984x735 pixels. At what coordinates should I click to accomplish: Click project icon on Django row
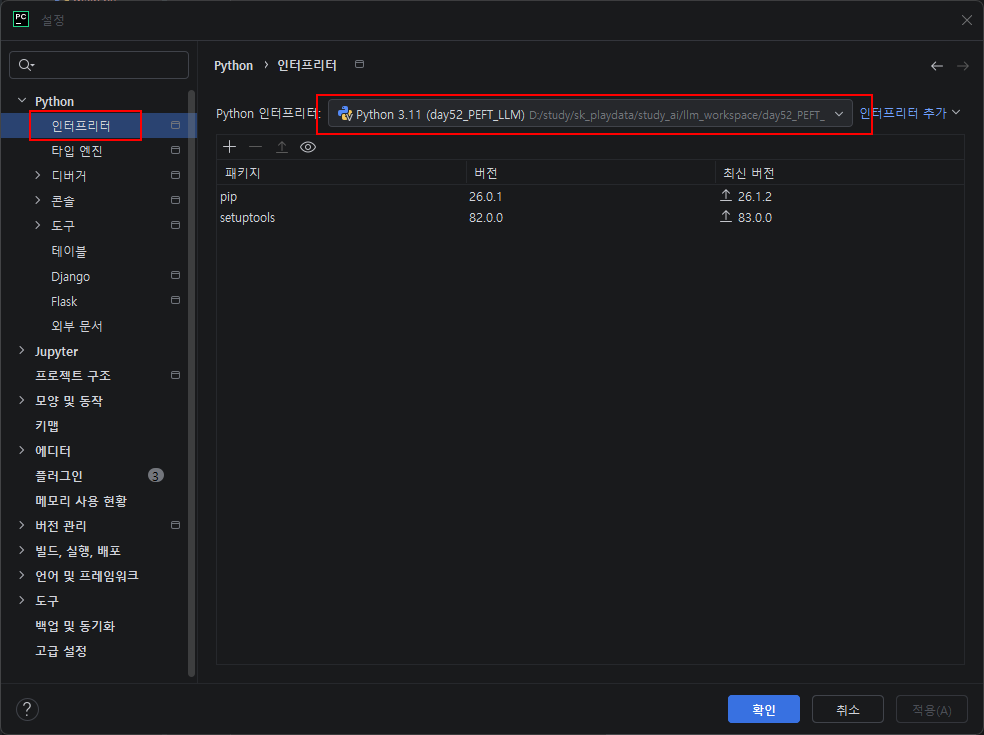coord(176,276)
